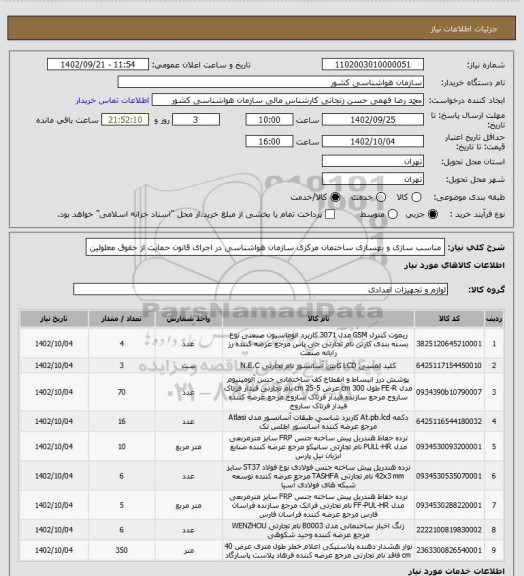
Task: Click the TASHFA ST37 steel handrail name
Action: [318, 476]
